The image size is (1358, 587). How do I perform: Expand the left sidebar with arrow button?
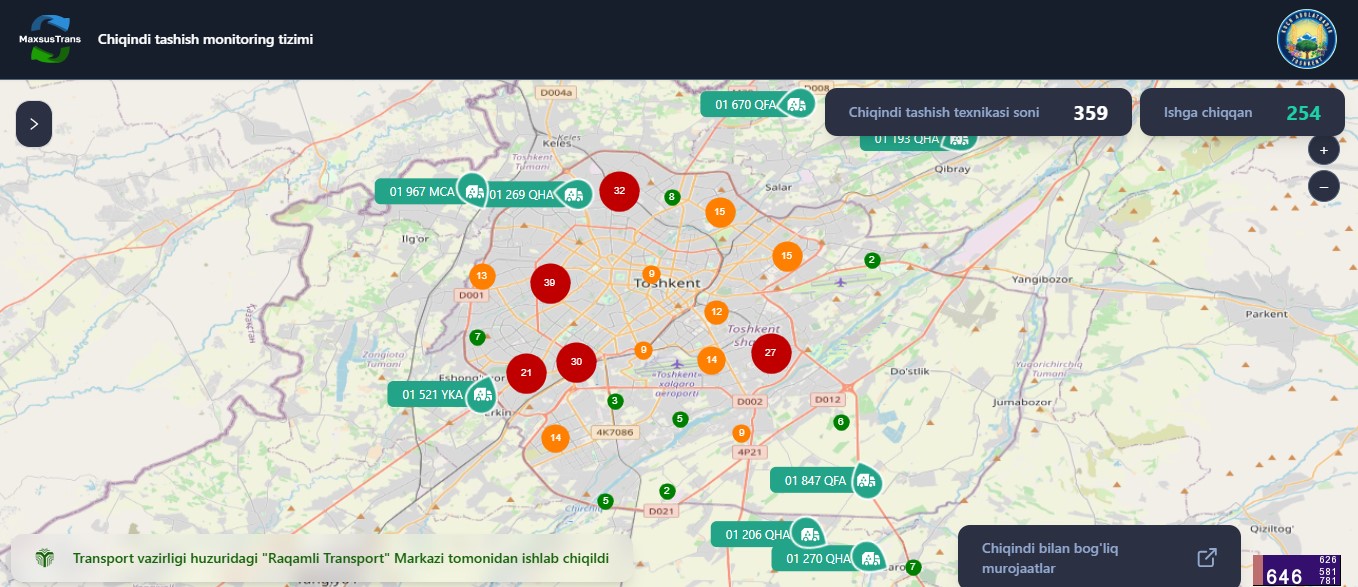[34, 124]
